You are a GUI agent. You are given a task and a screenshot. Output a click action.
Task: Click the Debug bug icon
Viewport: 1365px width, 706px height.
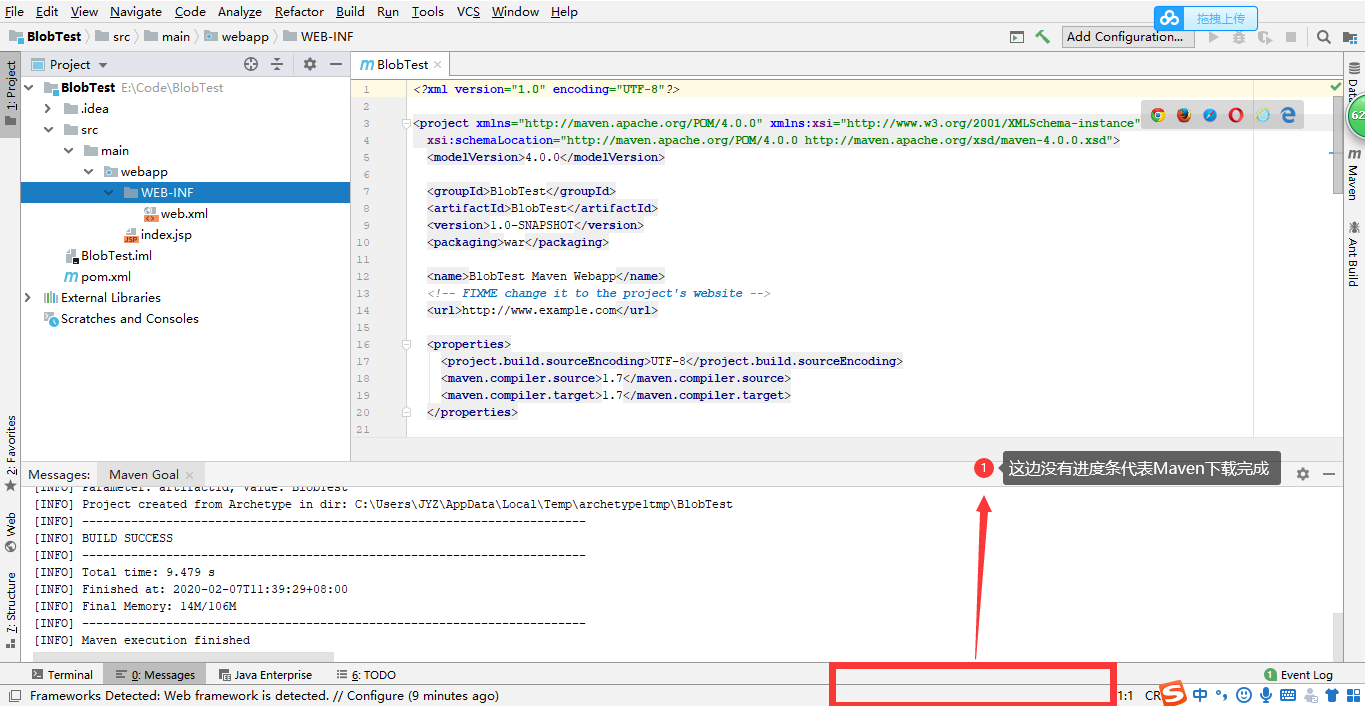click(x=1239, y=37)
